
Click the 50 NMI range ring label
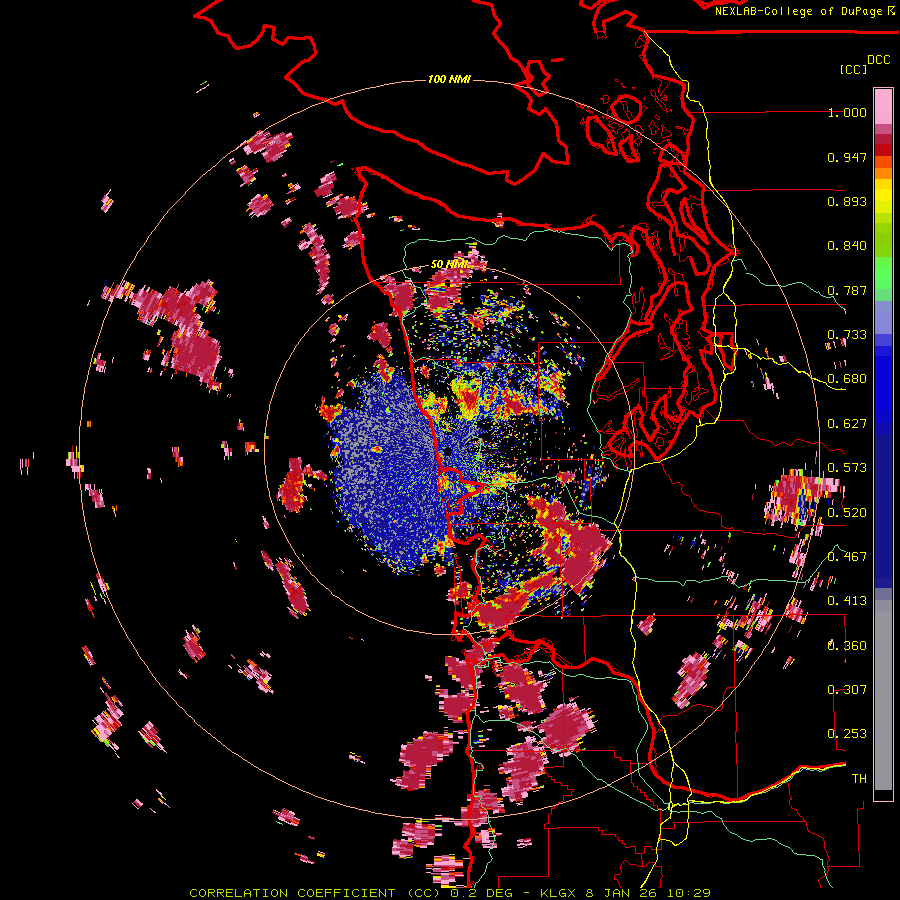point(449,265)
